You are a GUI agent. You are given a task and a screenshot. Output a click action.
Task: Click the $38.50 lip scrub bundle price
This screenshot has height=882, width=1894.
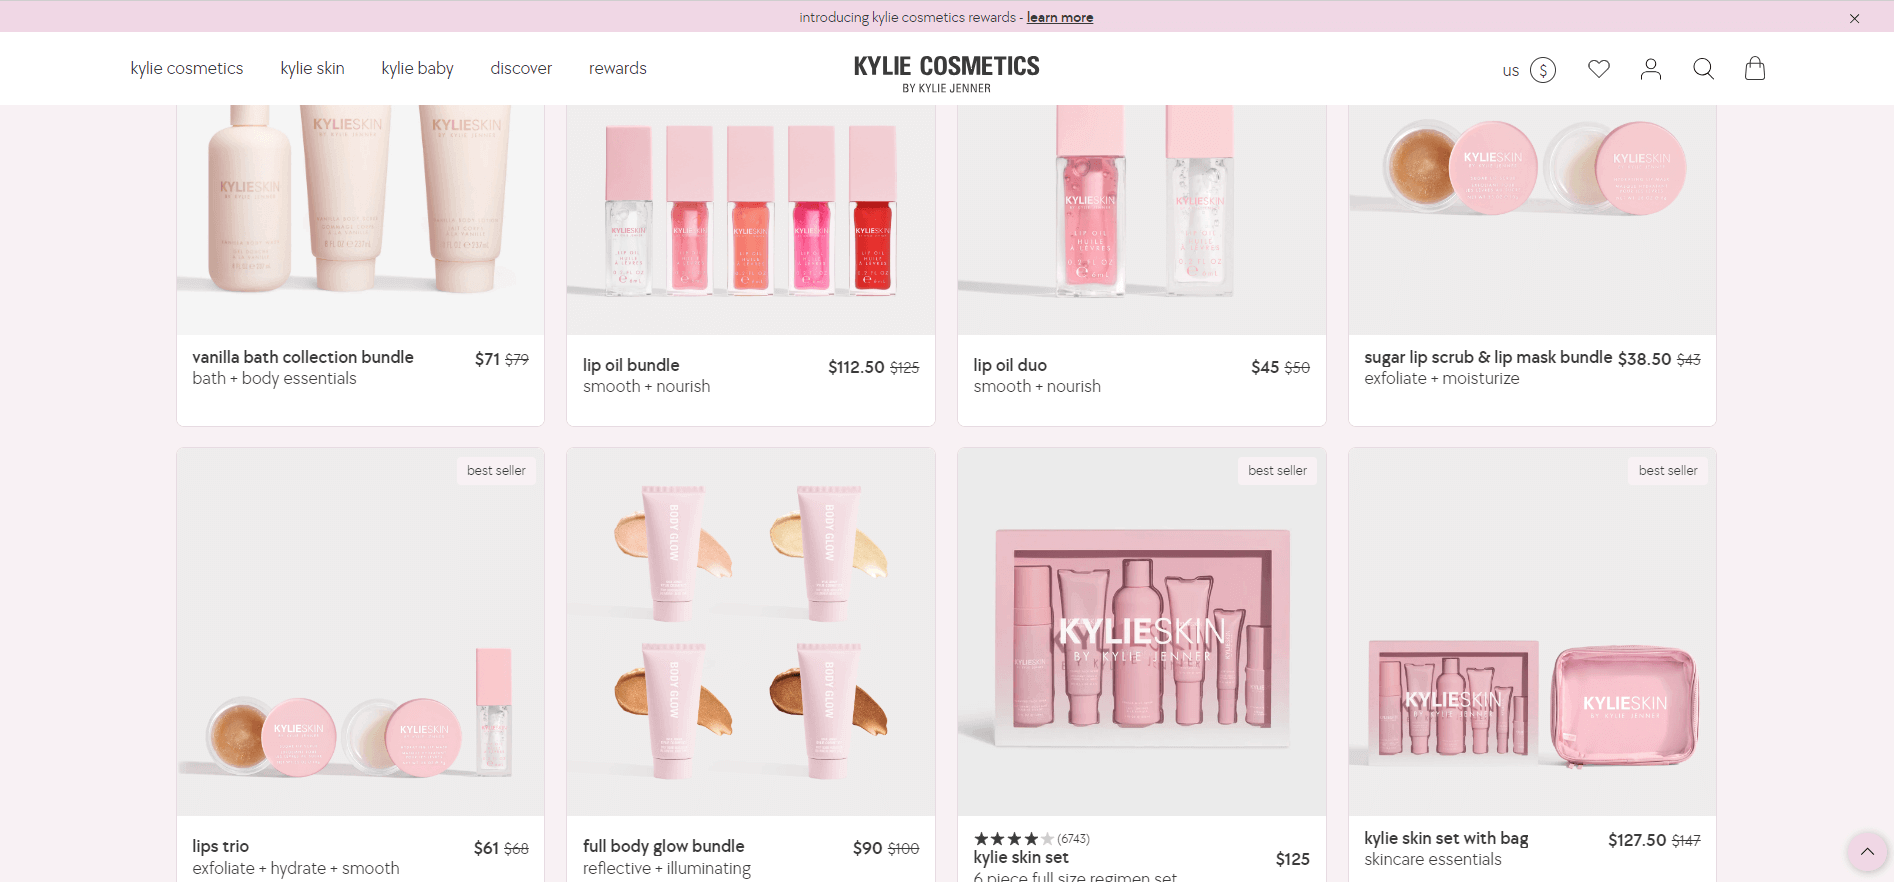1644,359
